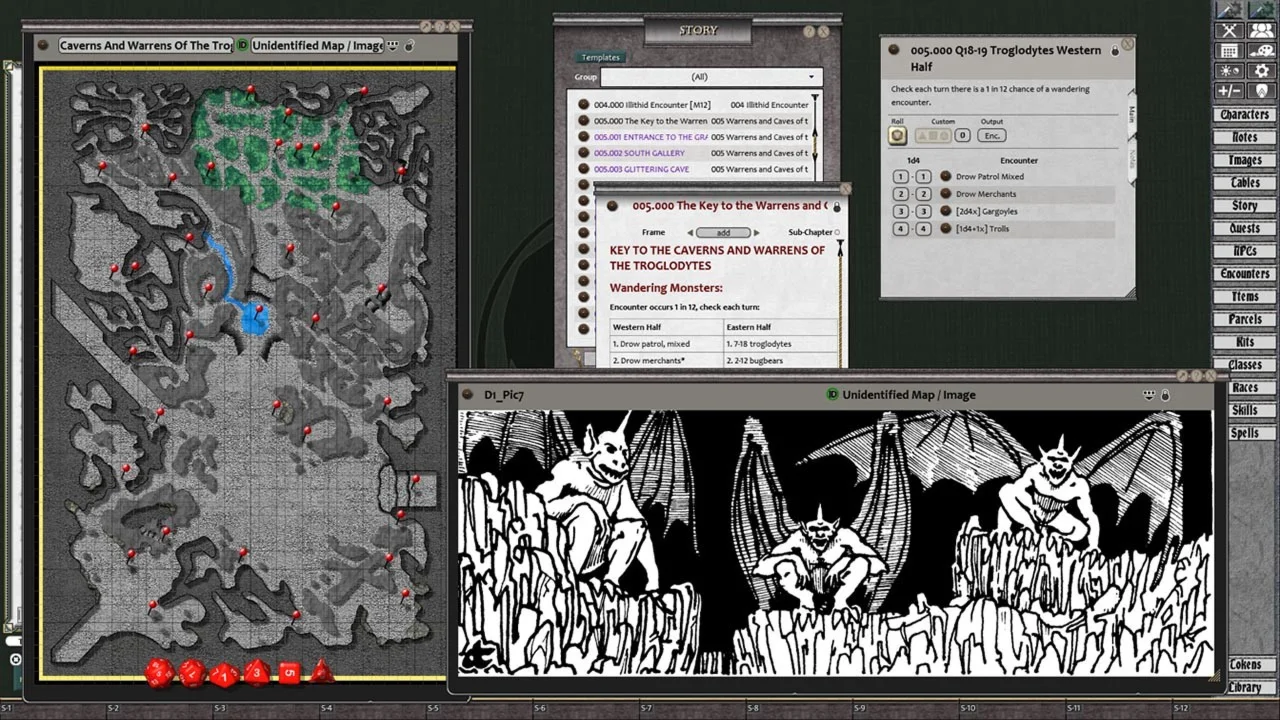
Task: Open the Modifiers plus/minus icon
Action: [1229, 91]
